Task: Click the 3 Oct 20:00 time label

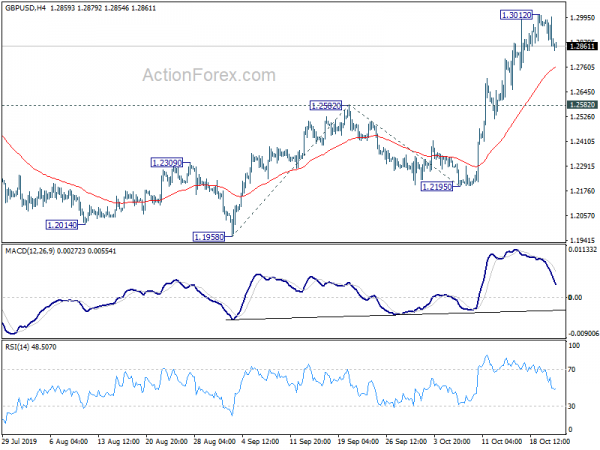Action: [x=452, y=441]
